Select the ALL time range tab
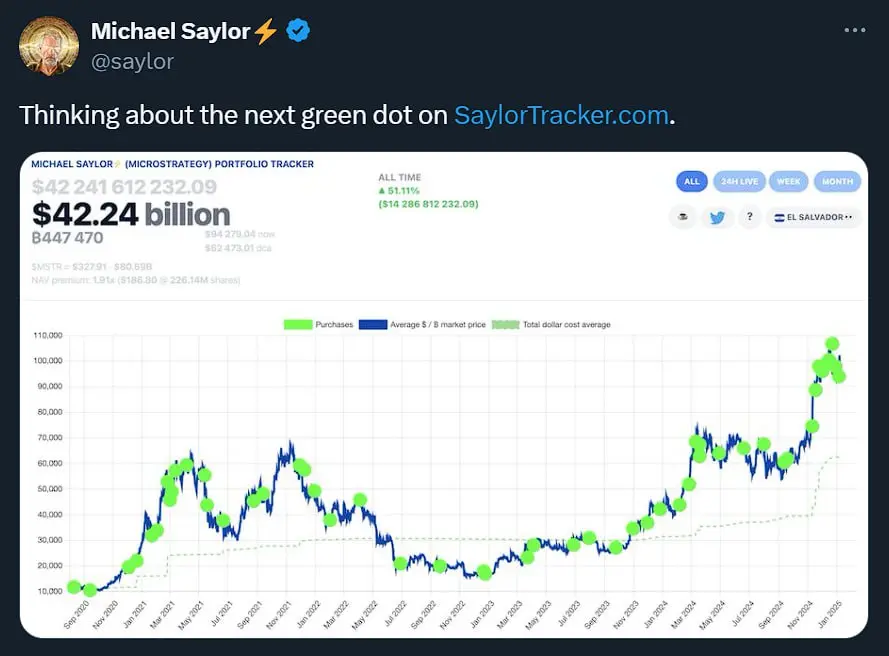 692,181
